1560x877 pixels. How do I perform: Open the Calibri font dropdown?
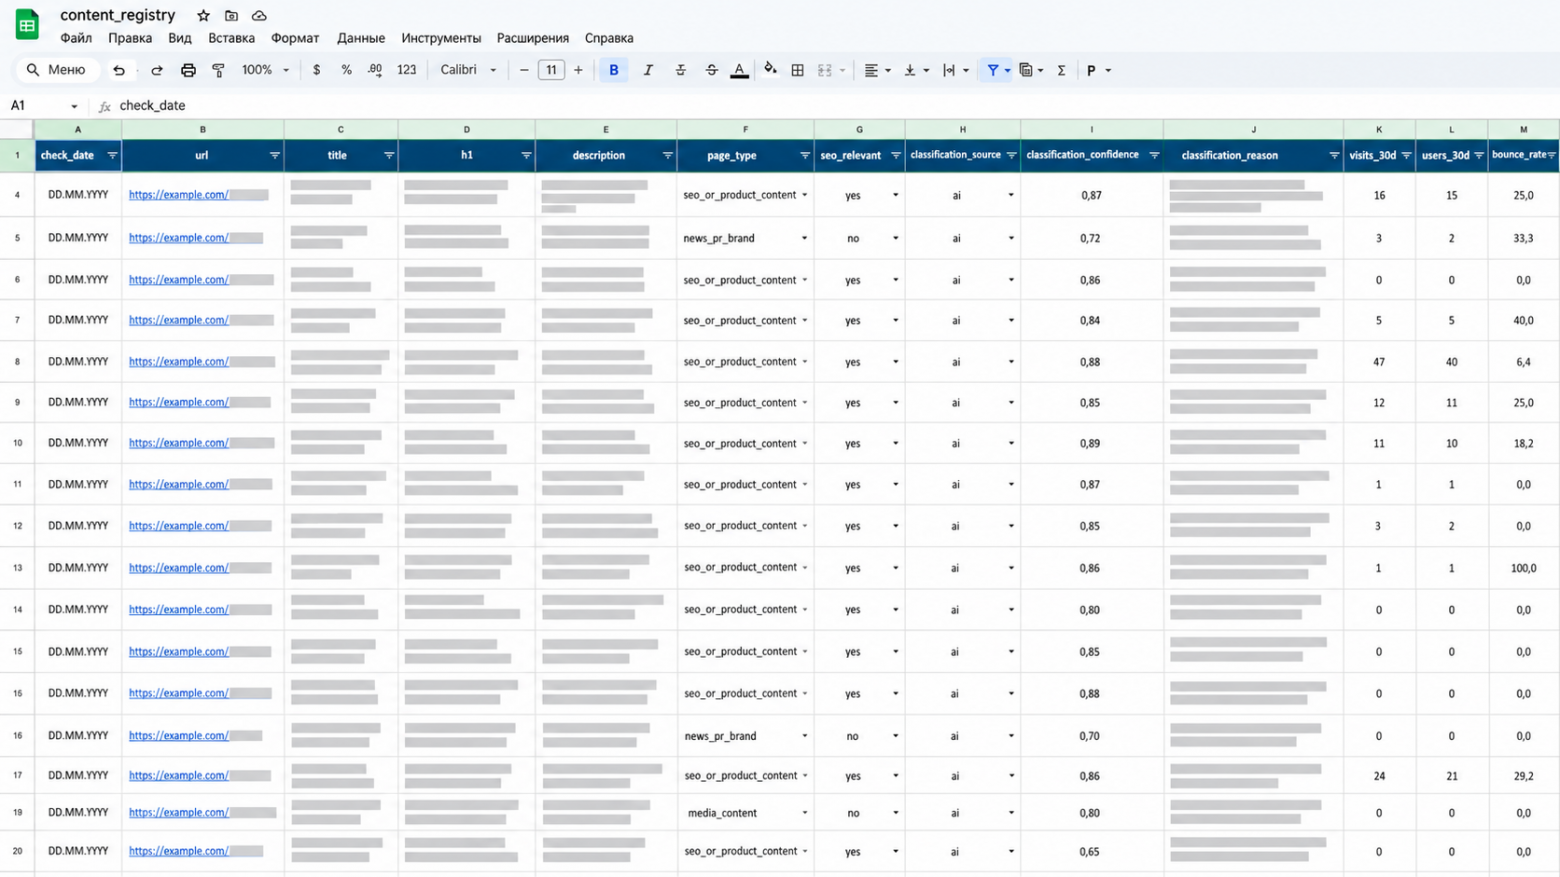point(468,70)
